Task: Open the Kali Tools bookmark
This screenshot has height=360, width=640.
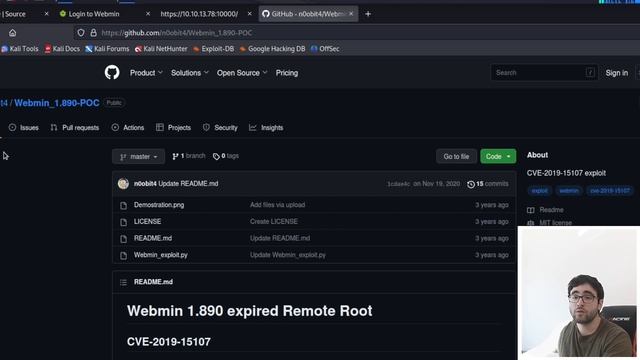Action: tap(20, 49)
